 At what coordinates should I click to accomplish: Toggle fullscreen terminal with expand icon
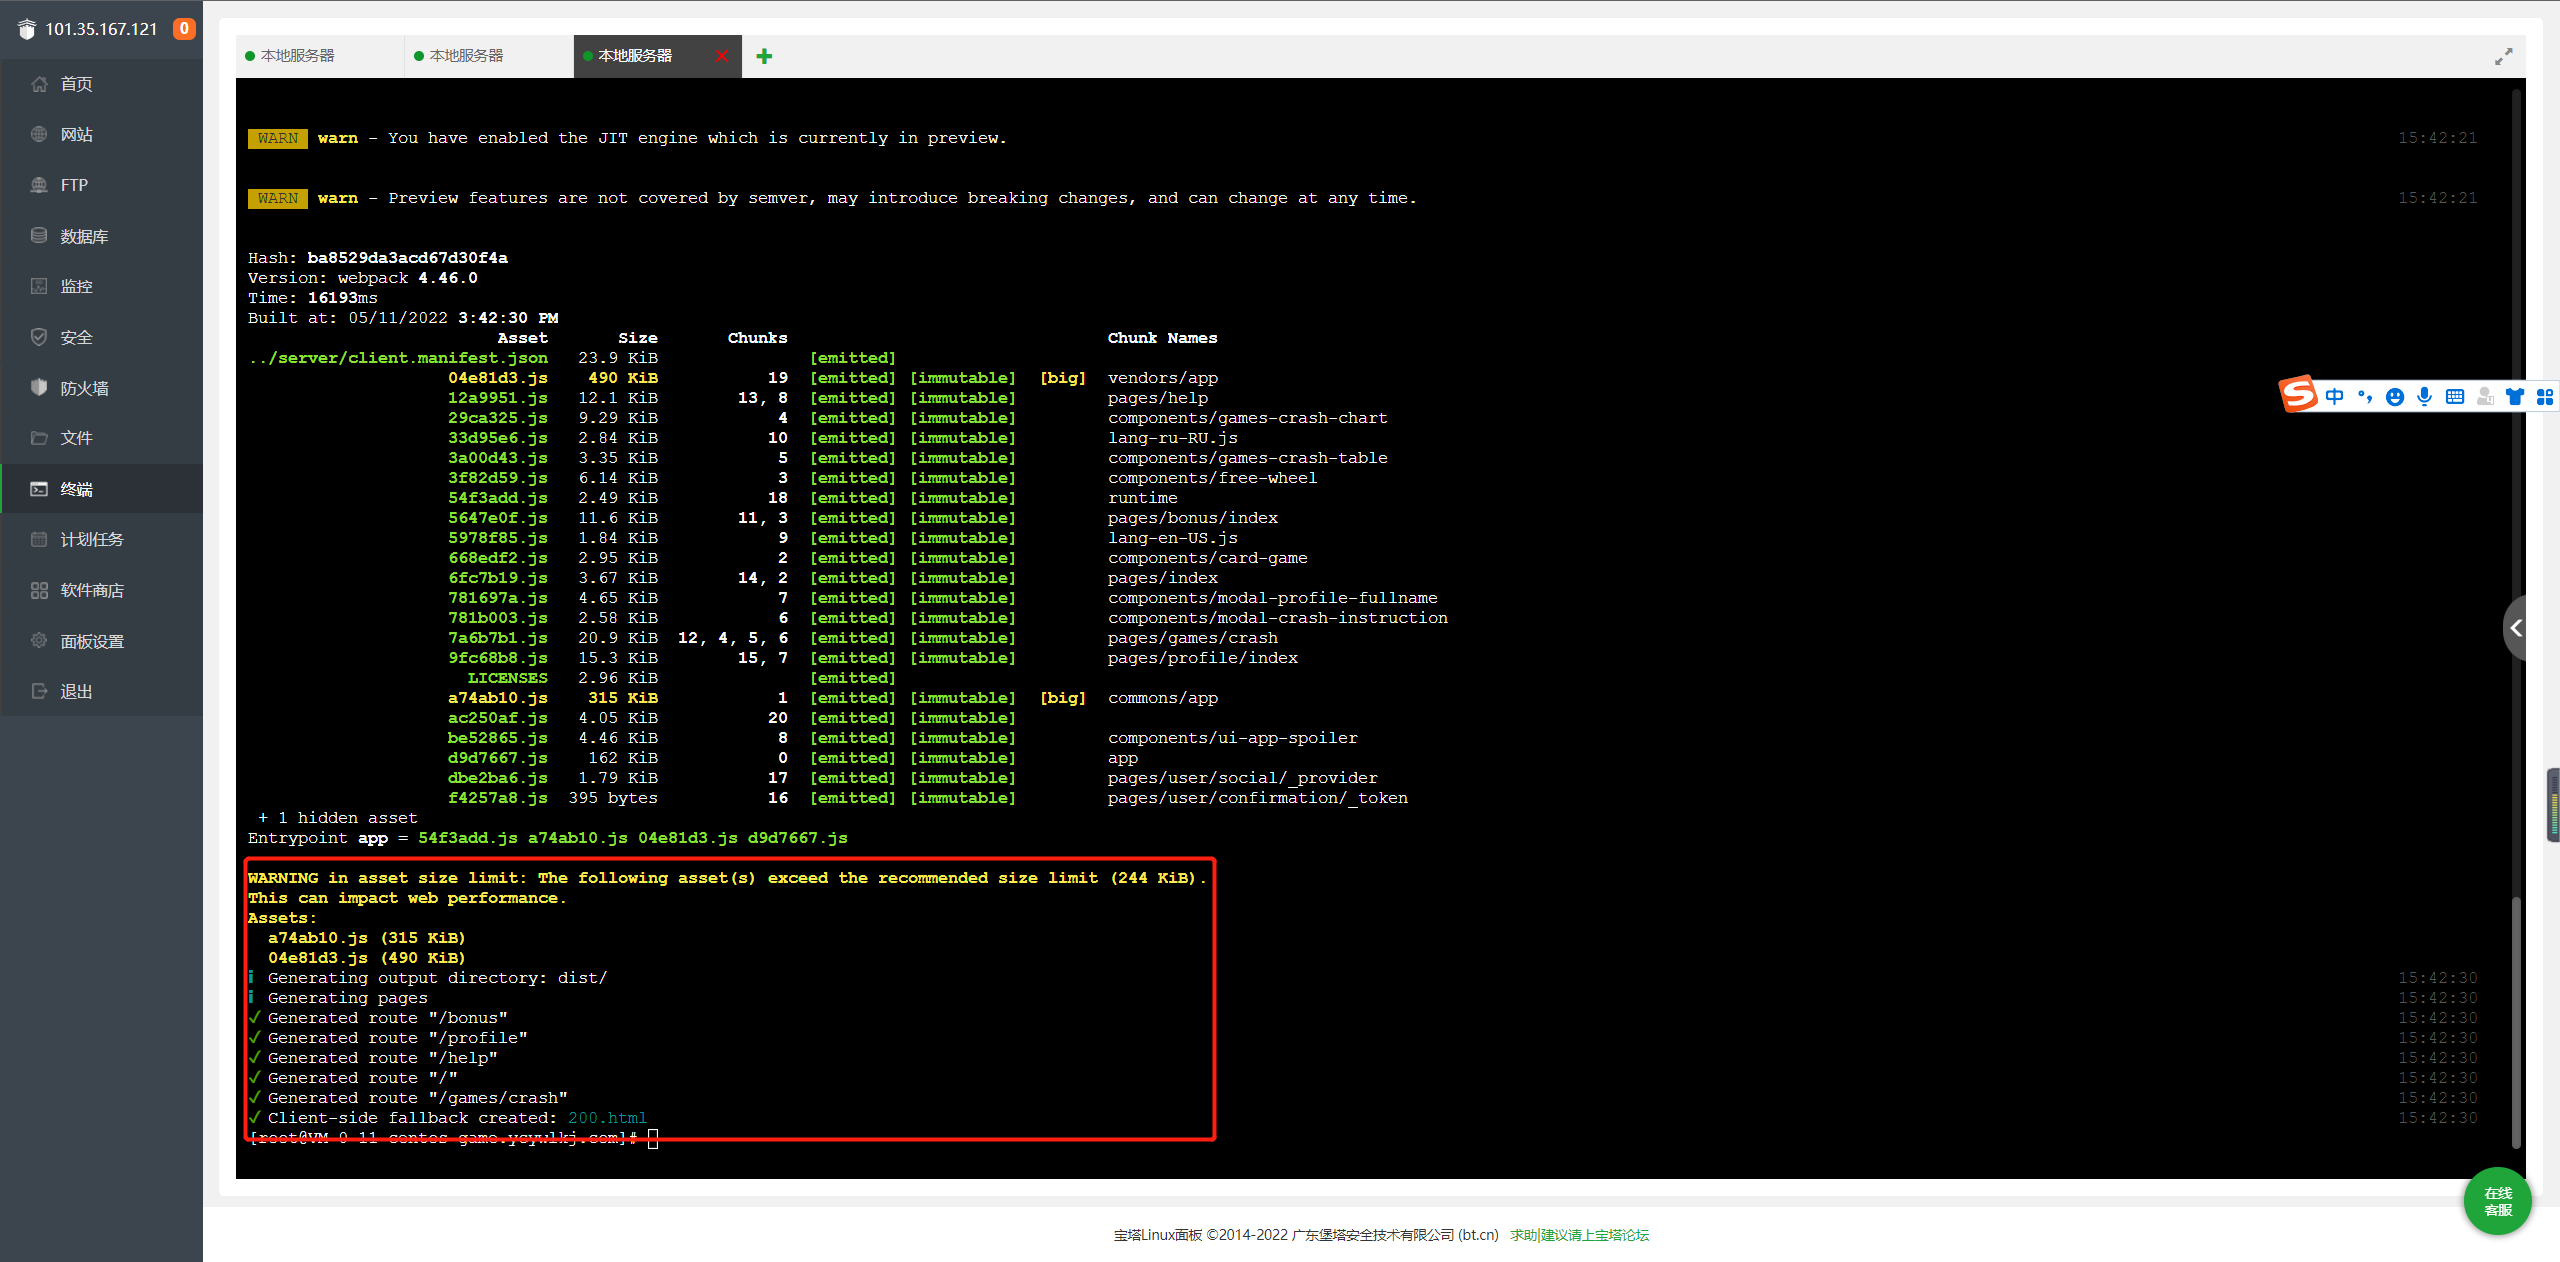[2503, 57]
